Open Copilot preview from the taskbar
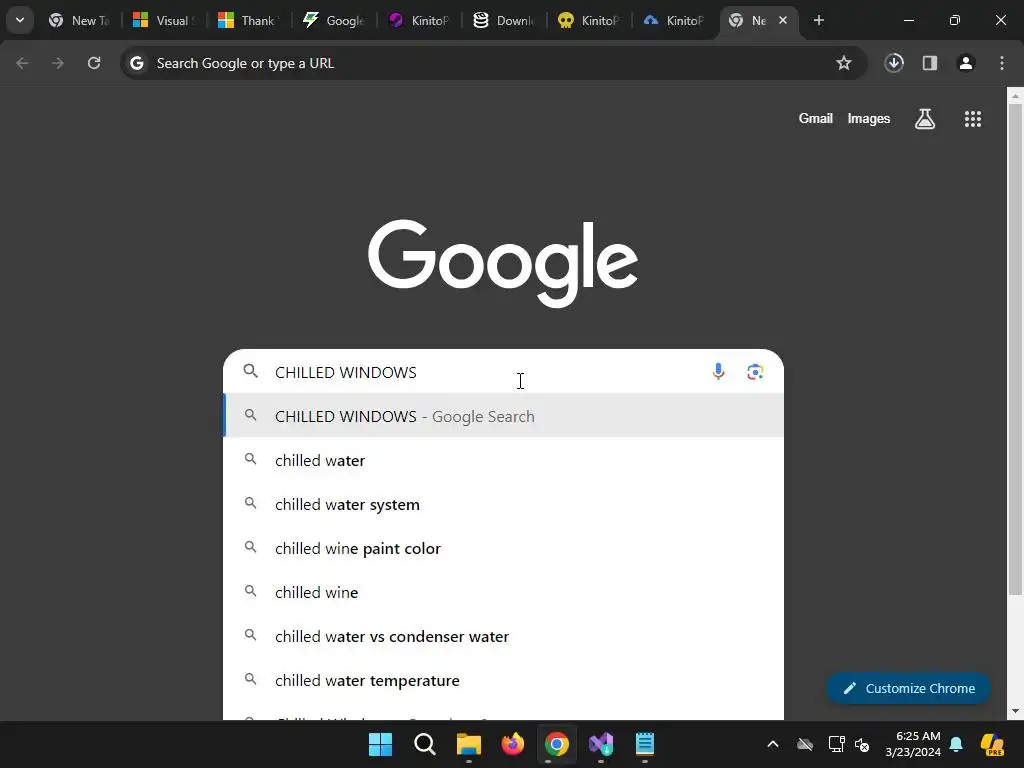 992,744
